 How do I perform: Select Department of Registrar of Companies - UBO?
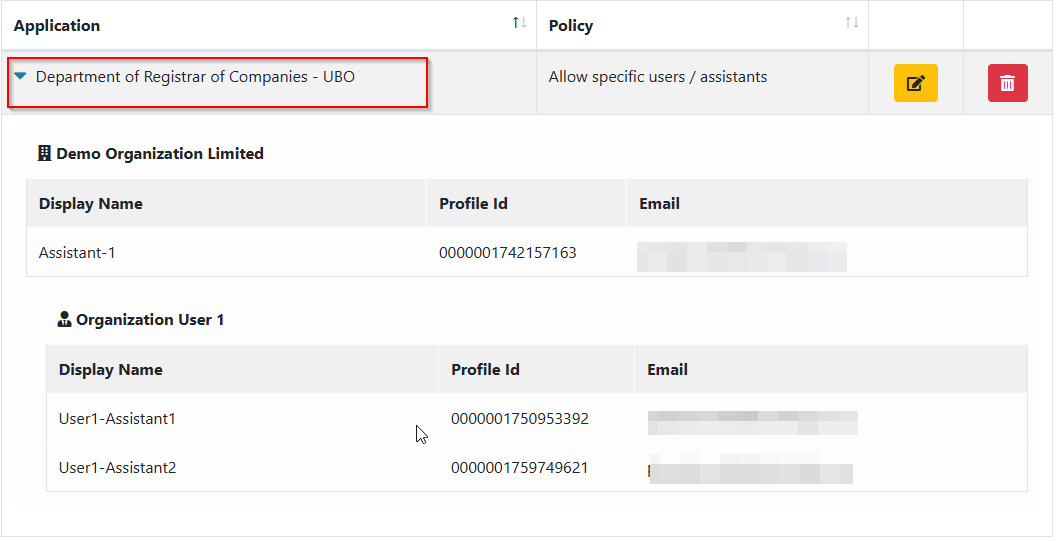point(195,77)
